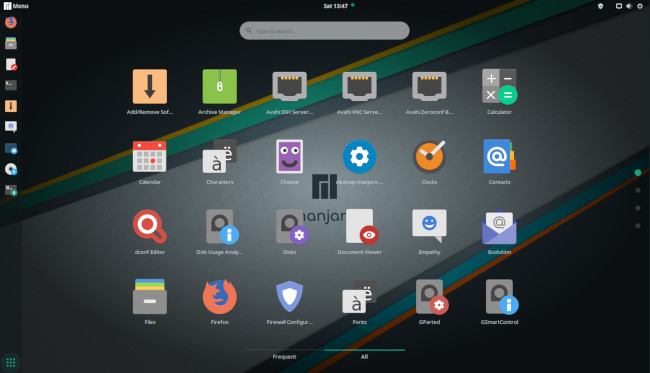Click the Menu button in top bar

point(16,6)
